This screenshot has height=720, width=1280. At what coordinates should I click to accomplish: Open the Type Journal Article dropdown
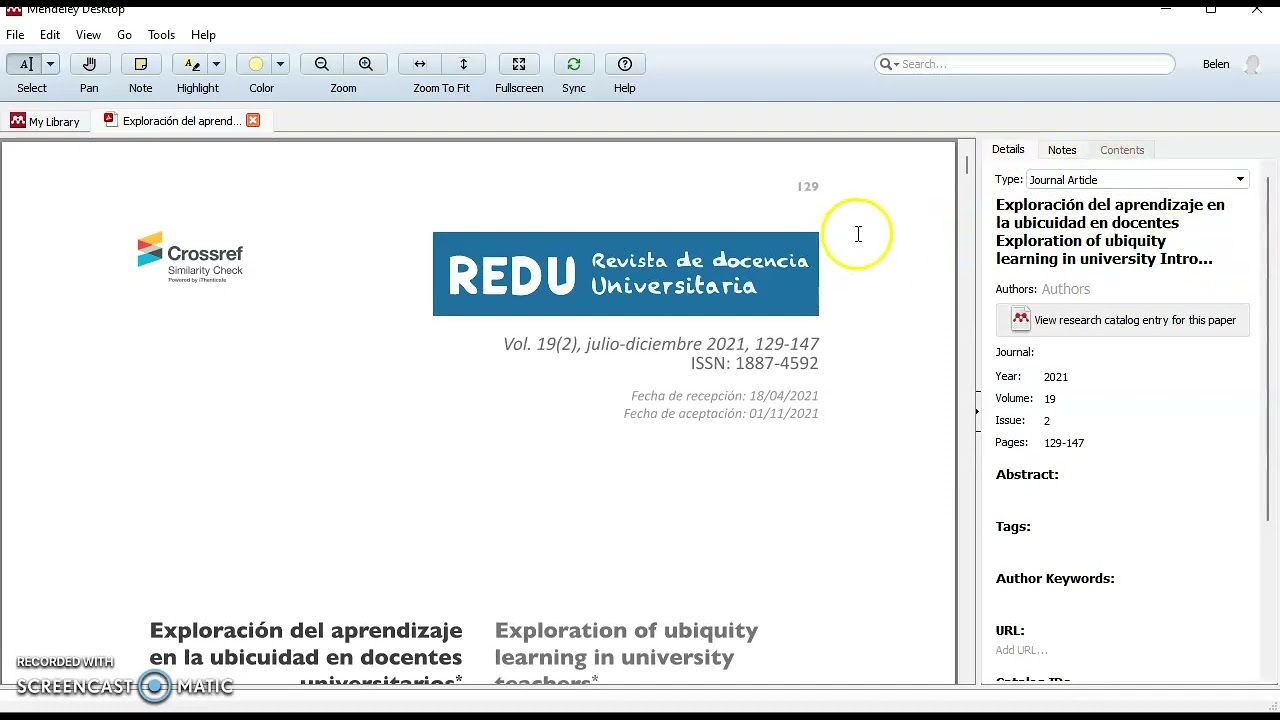pyautogui.click(x=1137, y=180)
